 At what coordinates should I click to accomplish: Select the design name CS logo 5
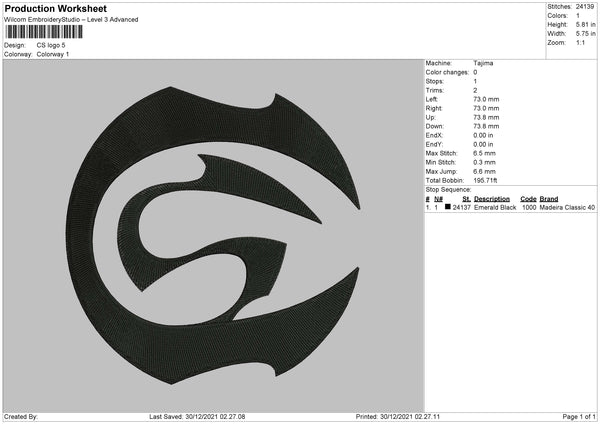51,45
